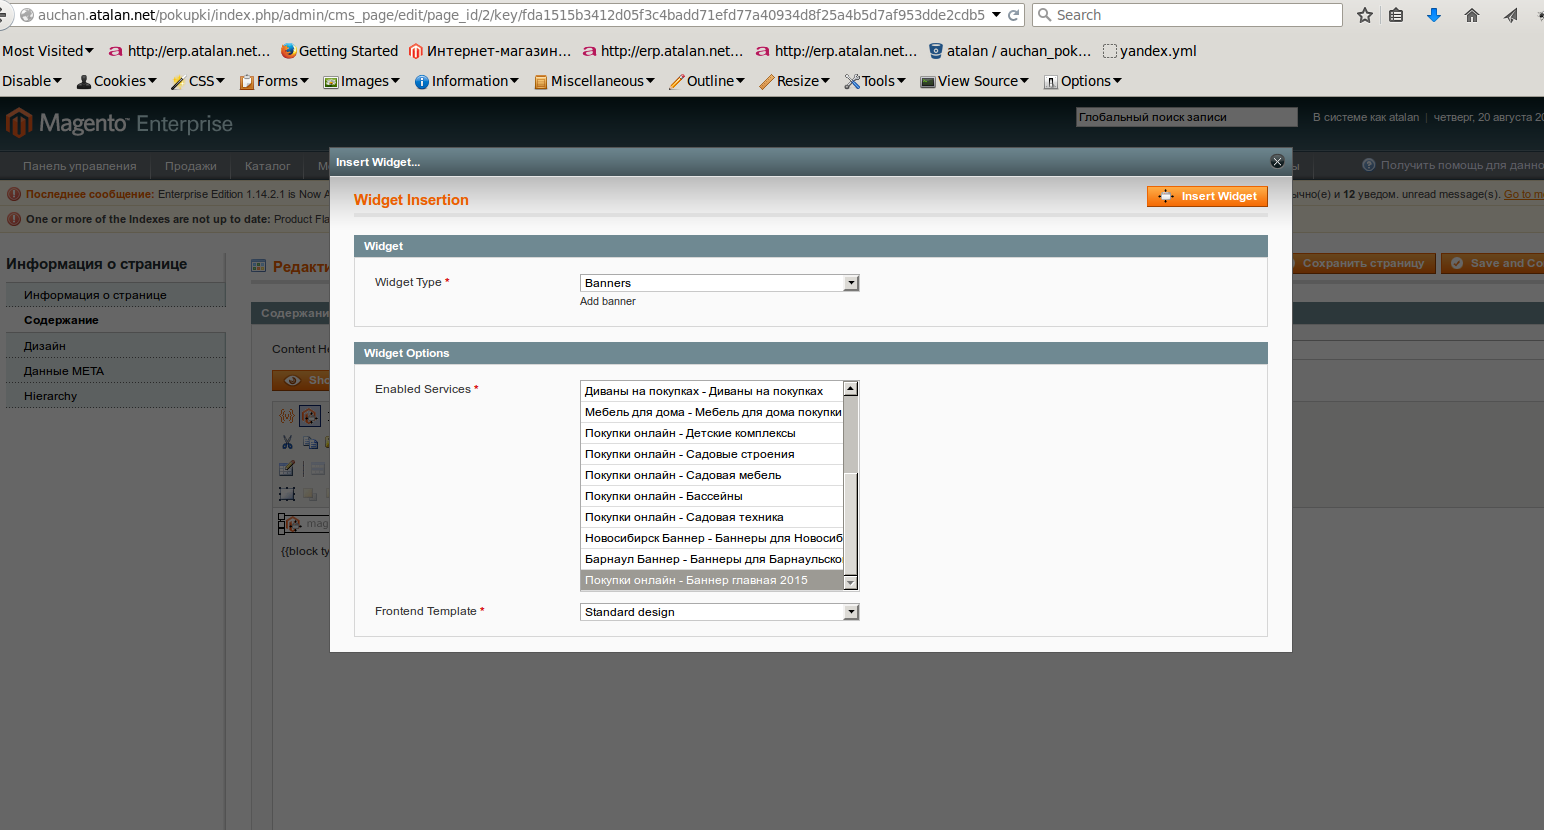Screen dimensions: 1544x830
Task: Open the Tools toolbar menu
Action: point(875,81)
